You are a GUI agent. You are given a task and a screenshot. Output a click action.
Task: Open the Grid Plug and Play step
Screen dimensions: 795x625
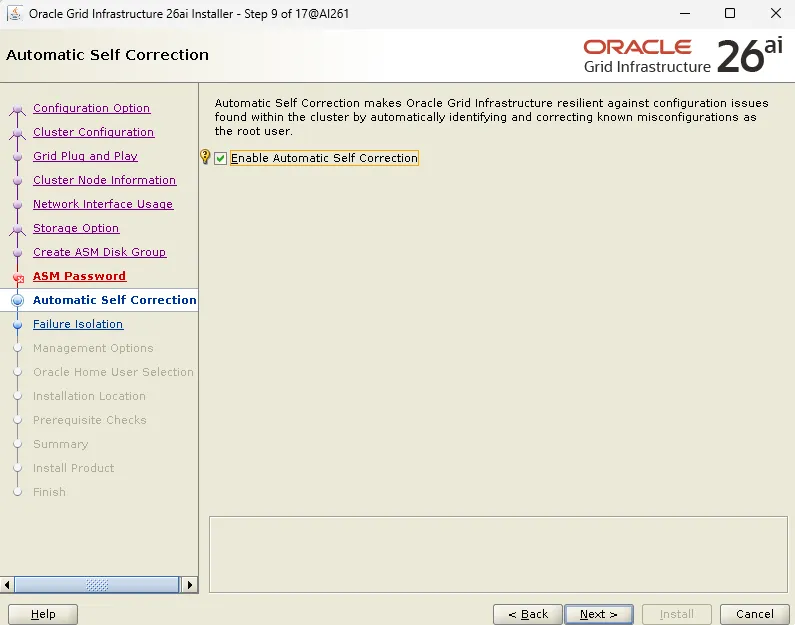pos(85,156)
